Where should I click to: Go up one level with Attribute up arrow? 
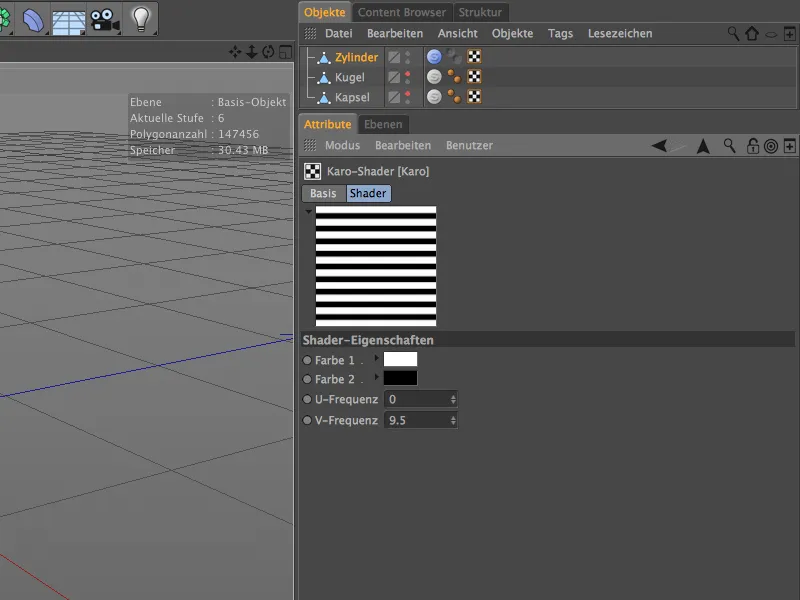tap(704, 146)
